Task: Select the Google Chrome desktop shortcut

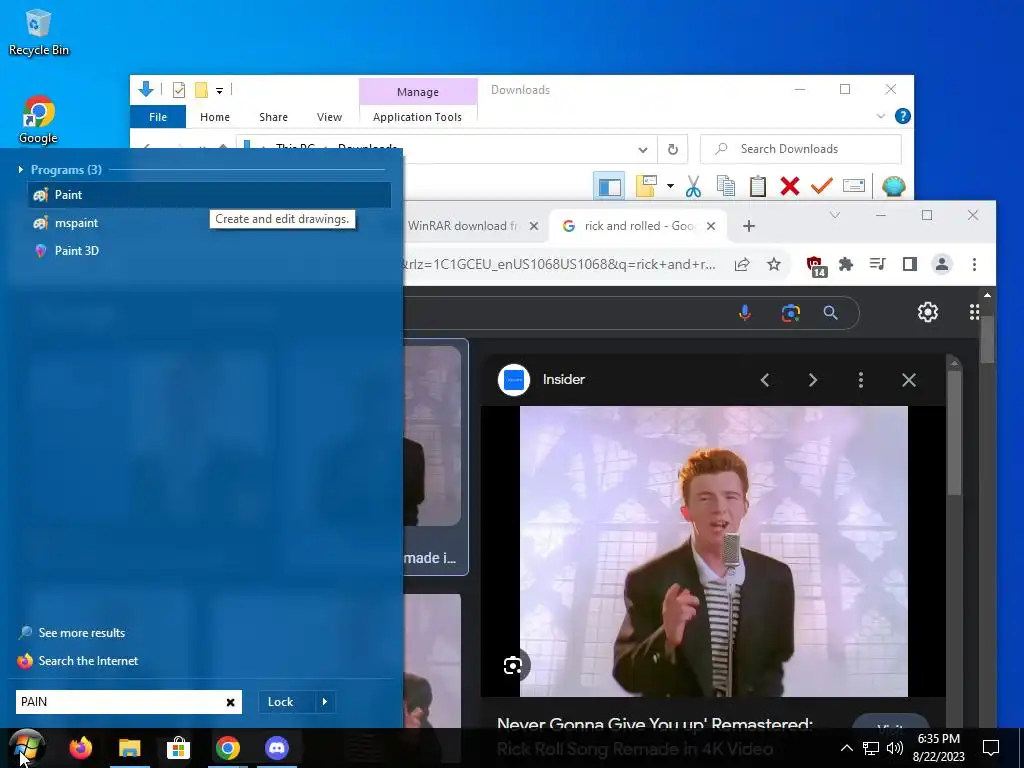Action: point(38,120)
